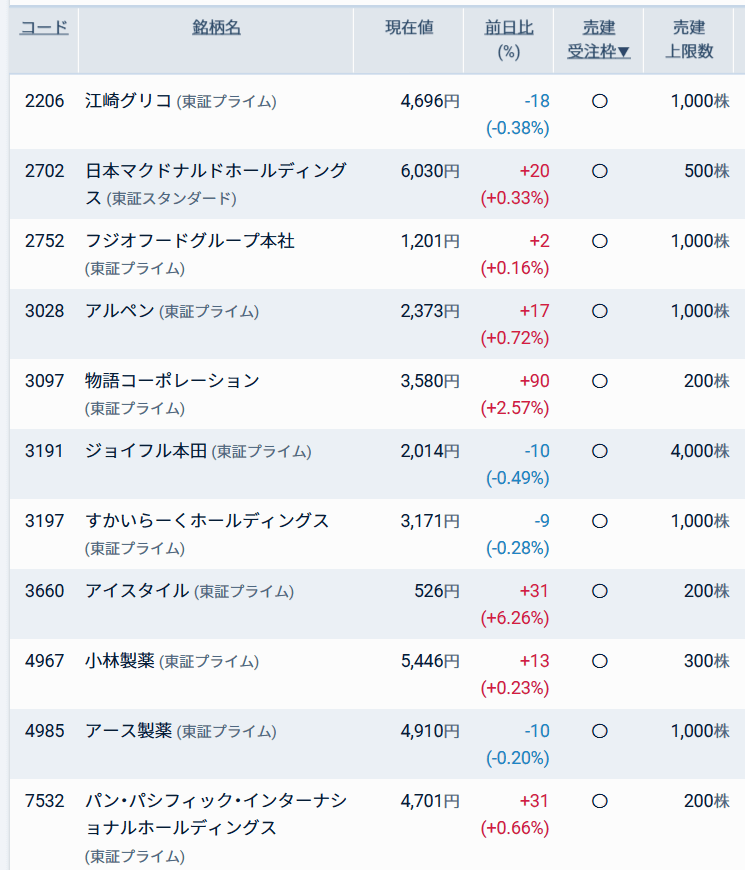This screenshot has height=870, width=745.
Task: Select the 銘柄名 column header
Action: 216,27
